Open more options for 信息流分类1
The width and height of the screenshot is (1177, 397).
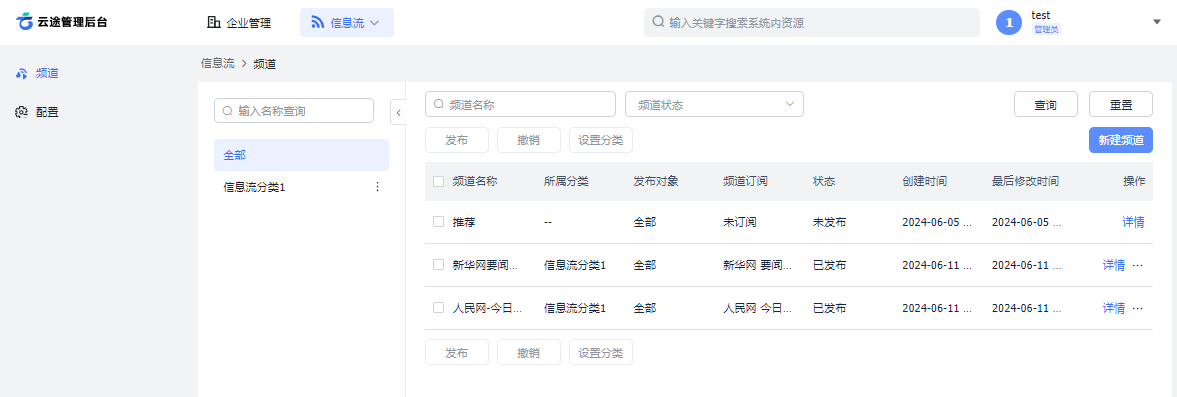378,187
